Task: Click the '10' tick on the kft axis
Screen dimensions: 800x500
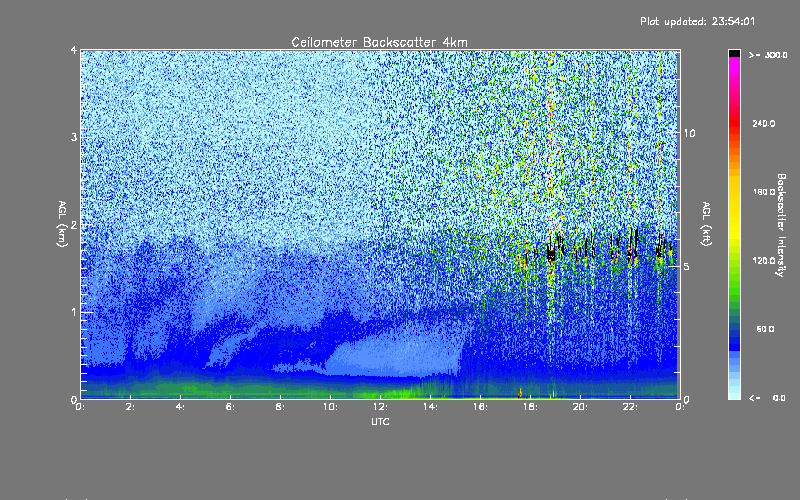Action: [x=689, y=133]
